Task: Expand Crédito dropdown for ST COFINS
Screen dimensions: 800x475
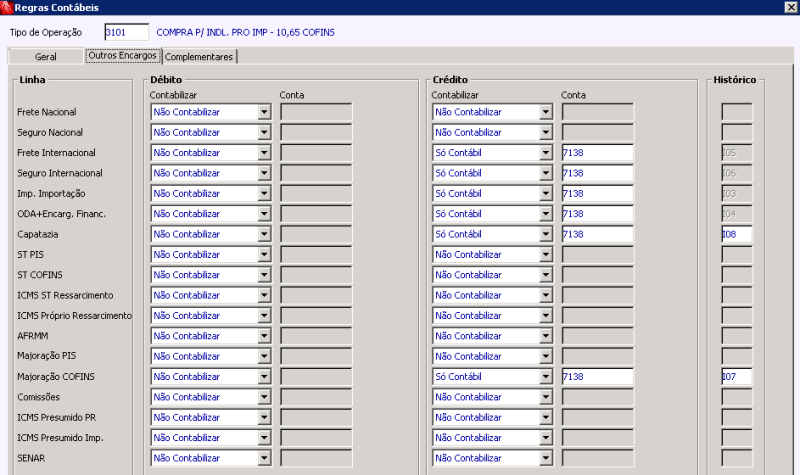Action: [546, 275]
